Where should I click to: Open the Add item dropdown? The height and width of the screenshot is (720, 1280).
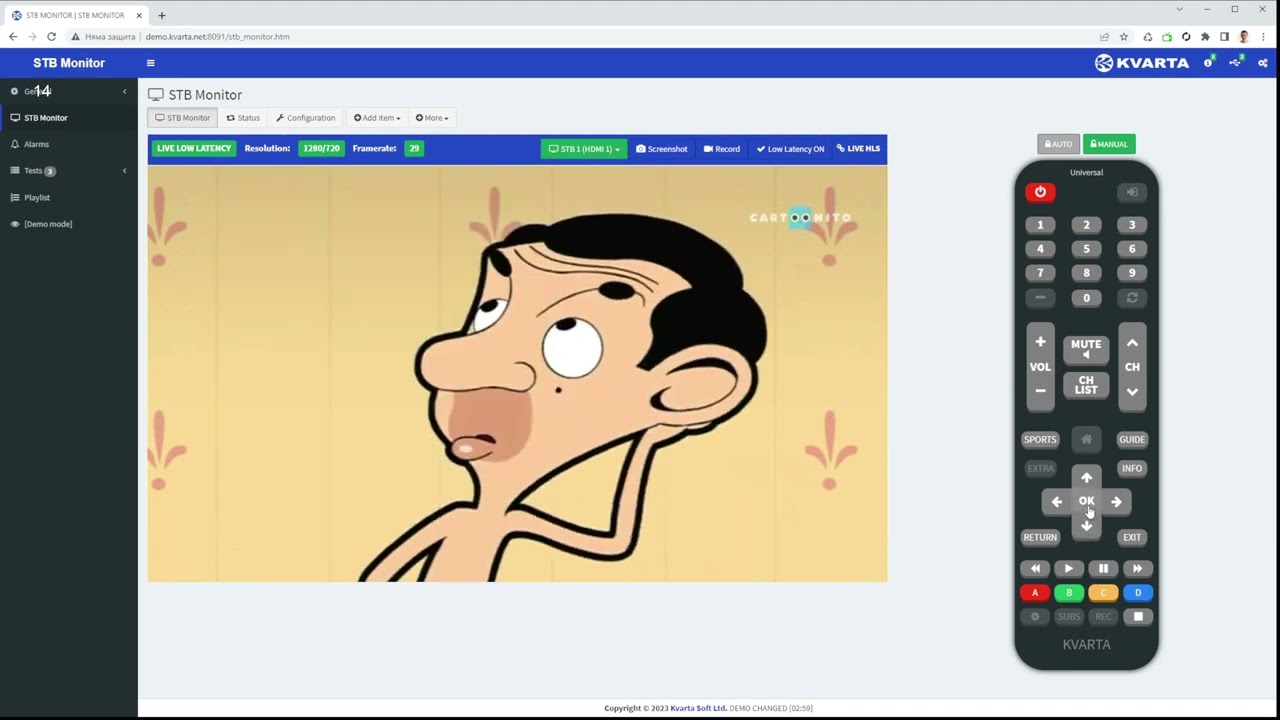click(377, 118)
